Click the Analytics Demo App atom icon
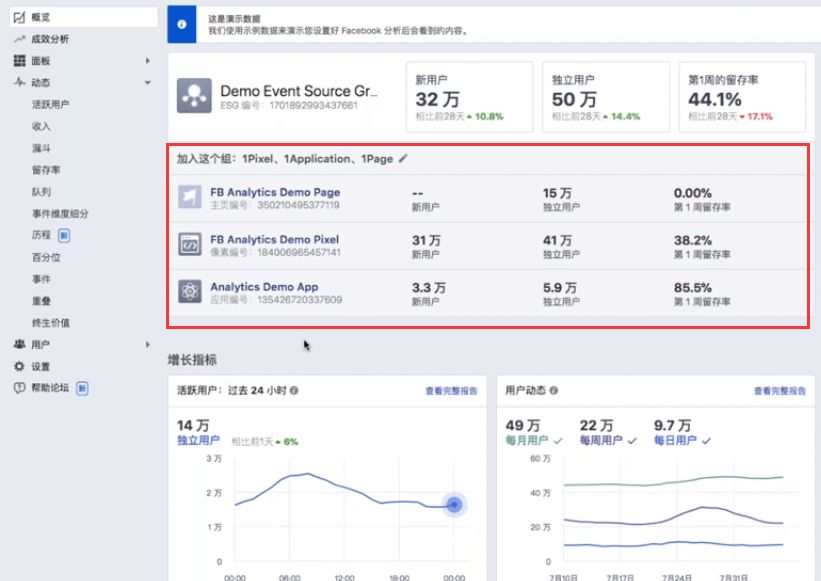The image size is (821, 581). 190,291
